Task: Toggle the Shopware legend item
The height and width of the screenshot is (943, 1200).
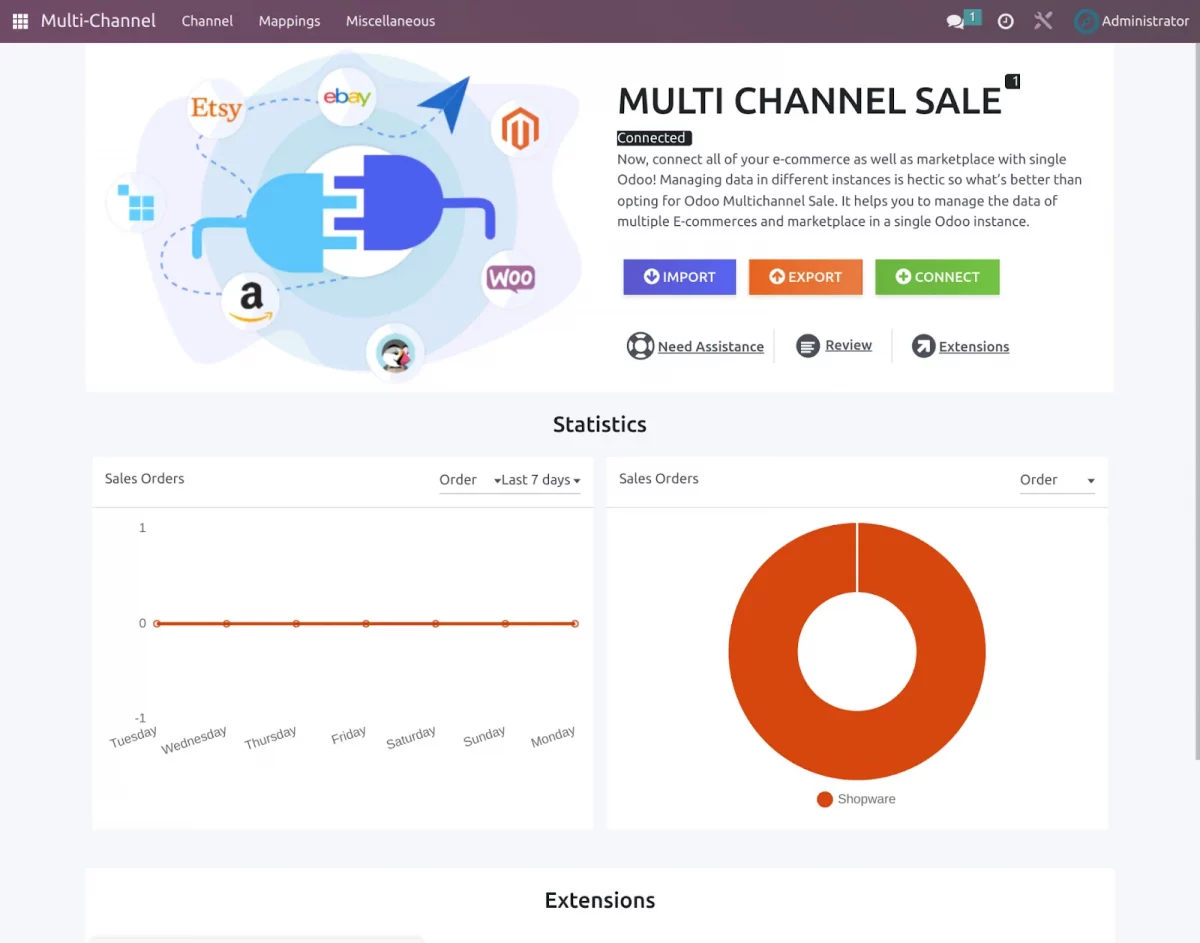Action: [x=856, y=799]
